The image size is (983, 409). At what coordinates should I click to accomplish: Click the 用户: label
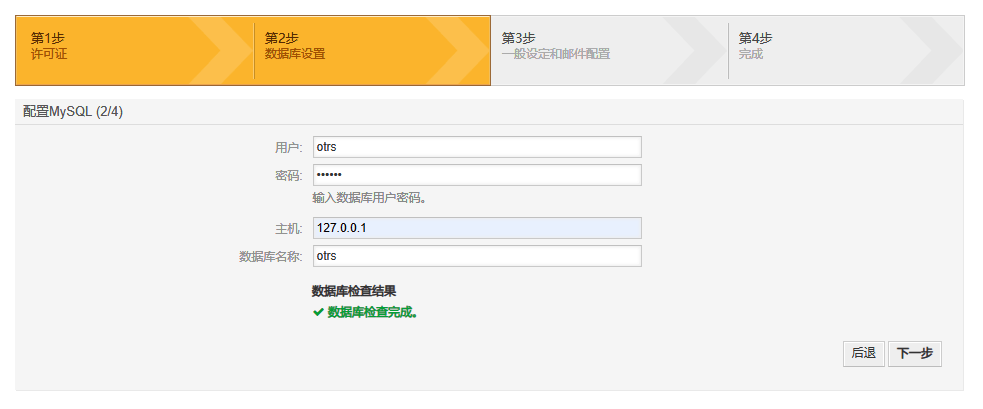coord(288,147)
